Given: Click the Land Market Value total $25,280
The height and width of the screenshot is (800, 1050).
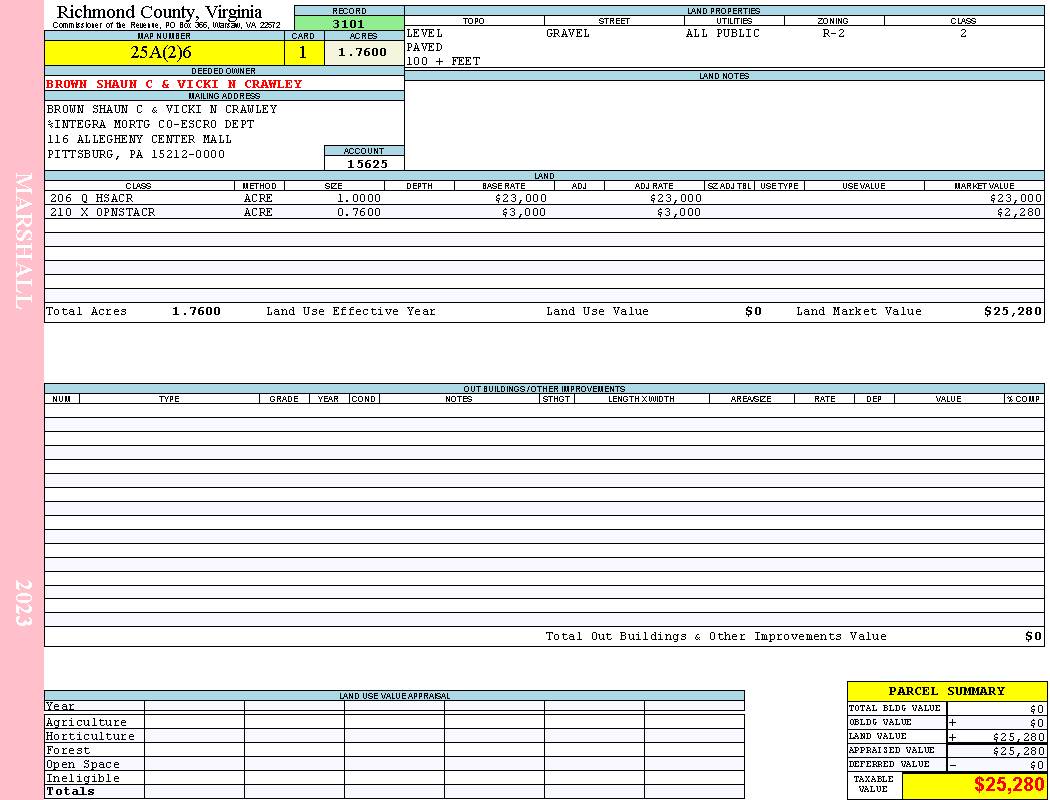Looking at the screenshot, I should (1013, 311).
